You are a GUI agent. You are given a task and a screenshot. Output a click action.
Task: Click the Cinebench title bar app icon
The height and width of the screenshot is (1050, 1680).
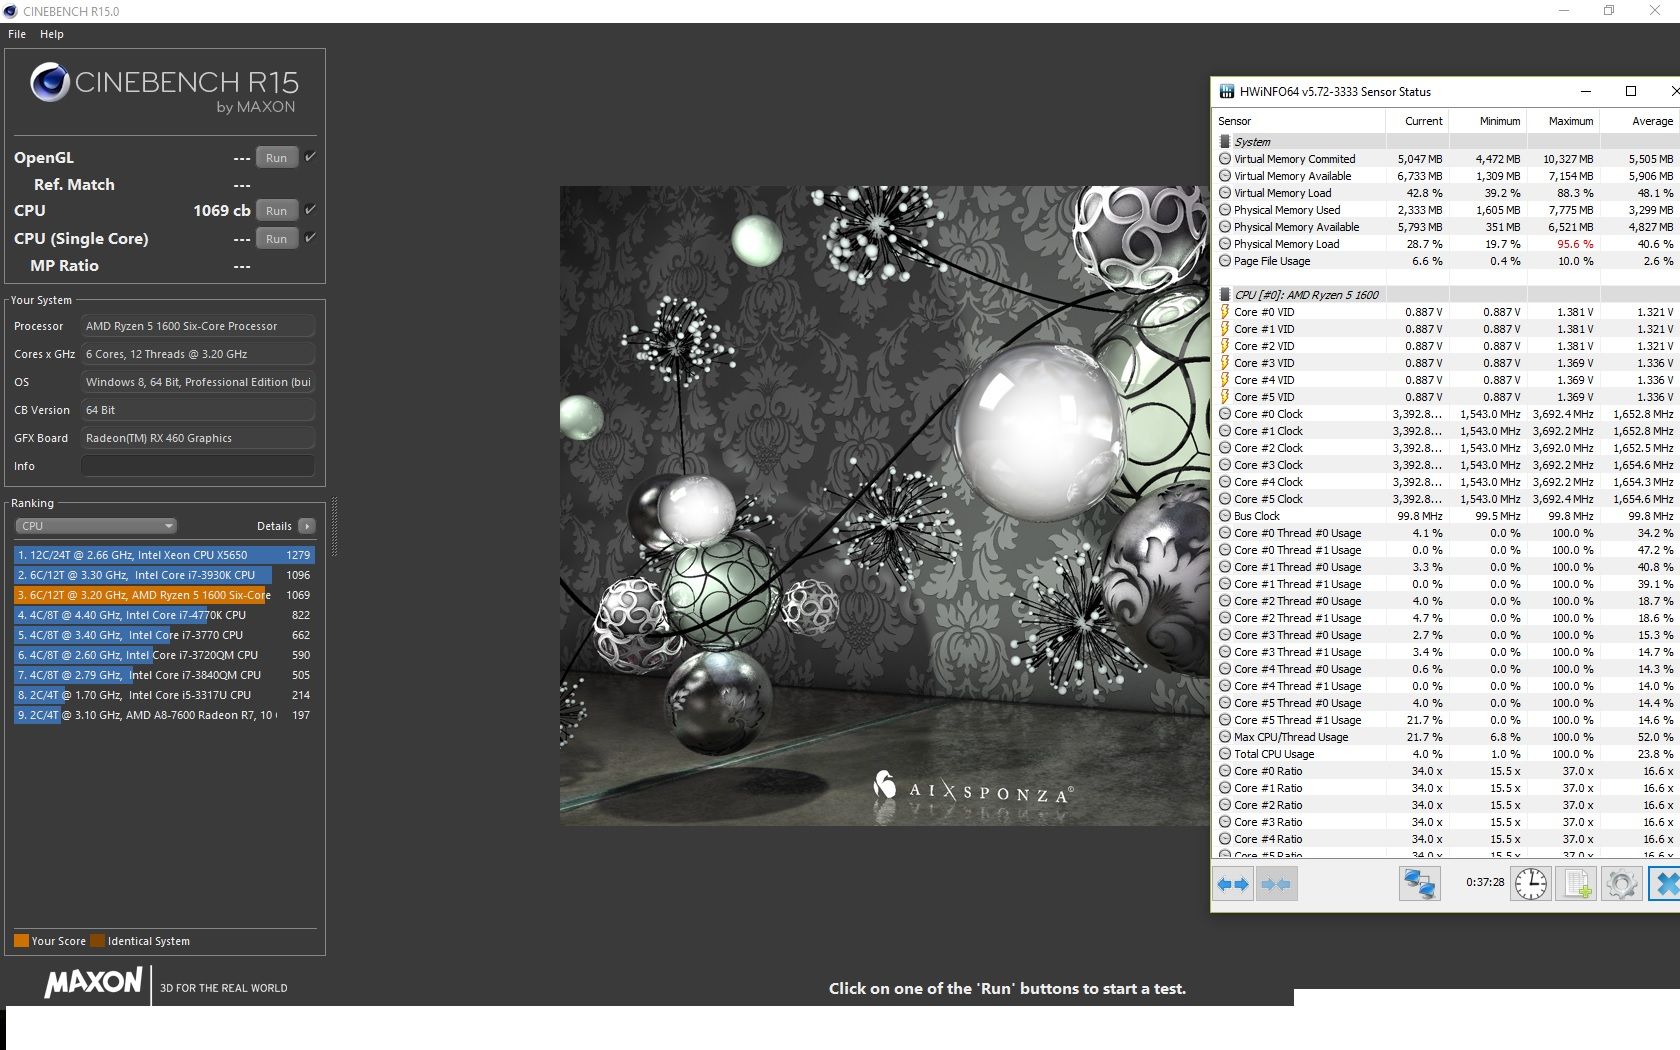10,11
